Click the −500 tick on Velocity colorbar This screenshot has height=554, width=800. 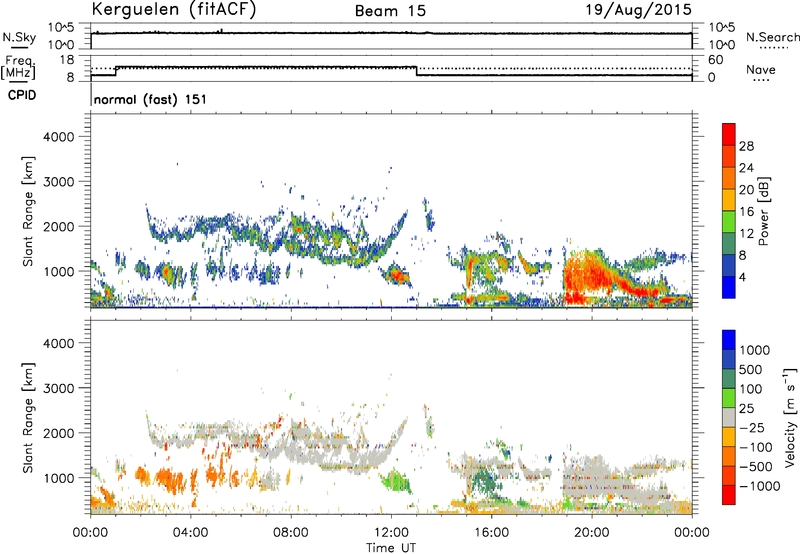pos(757,467)
